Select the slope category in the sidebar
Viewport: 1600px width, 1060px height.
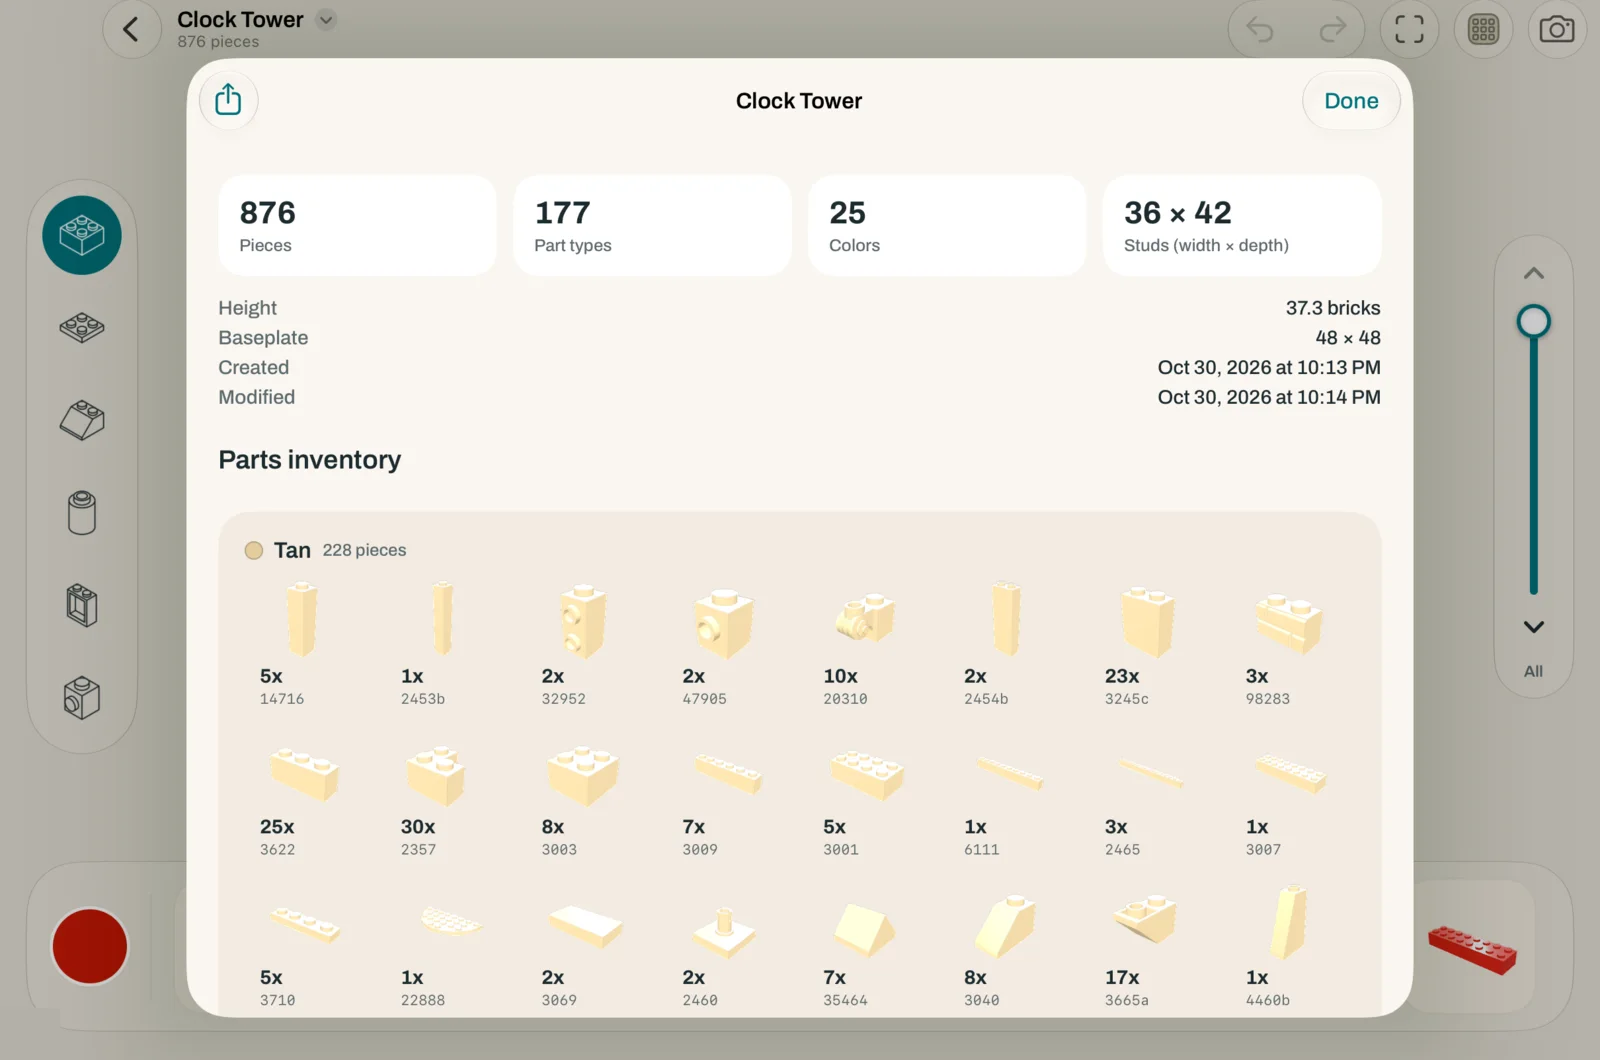82,420
